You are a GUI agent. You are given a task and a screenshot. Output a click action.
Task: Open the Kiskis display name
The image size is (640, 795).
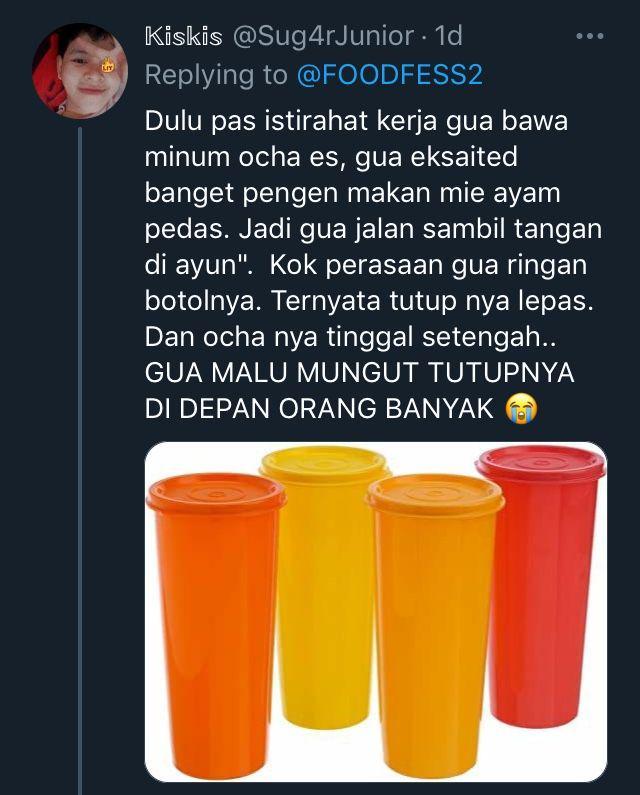coord(184,37)
